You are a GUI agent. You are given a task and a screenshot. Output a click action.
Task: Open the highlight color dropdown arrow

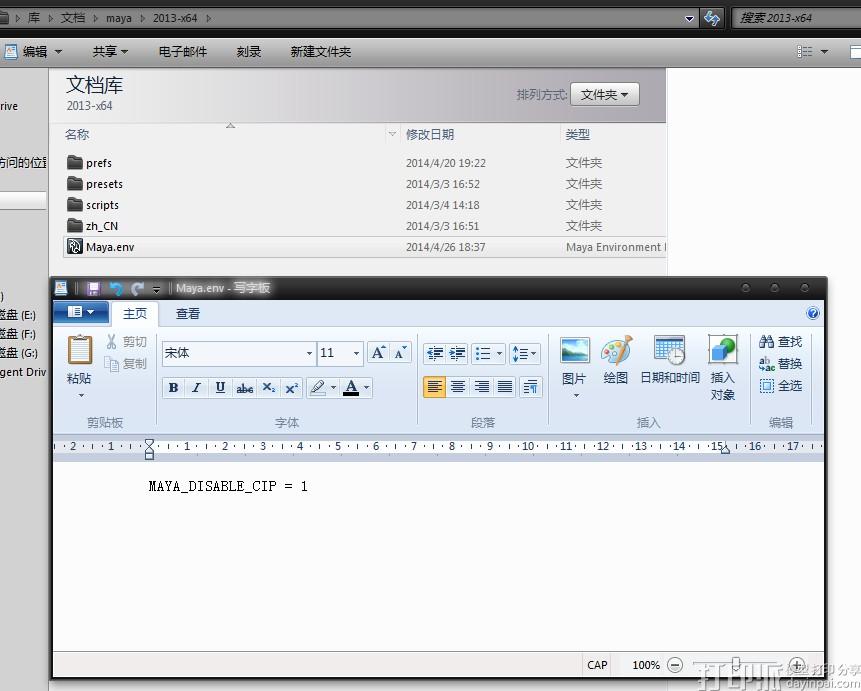click(333, 388)
